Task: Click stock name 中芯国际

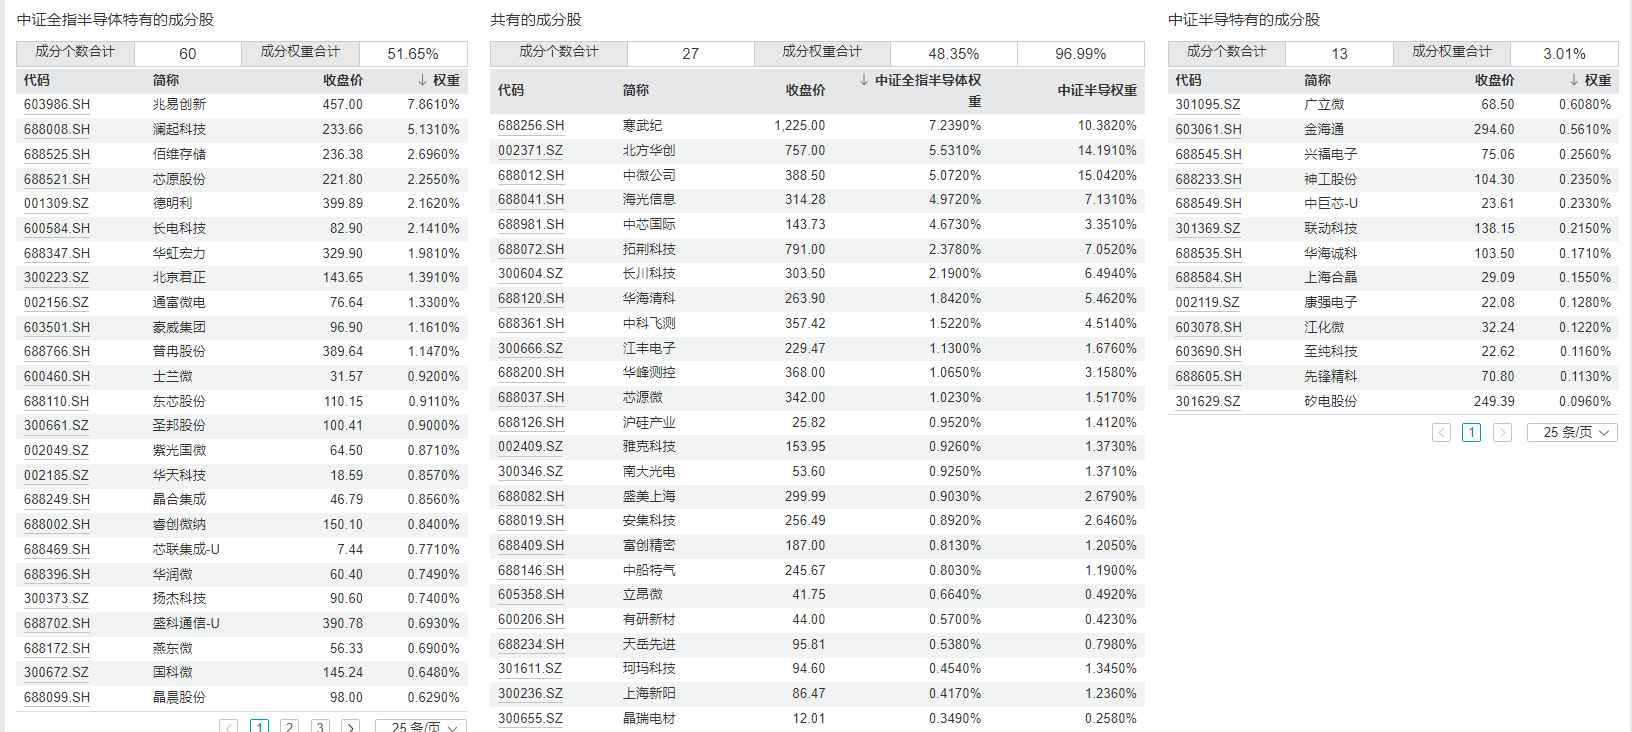Action: [649, 224]
